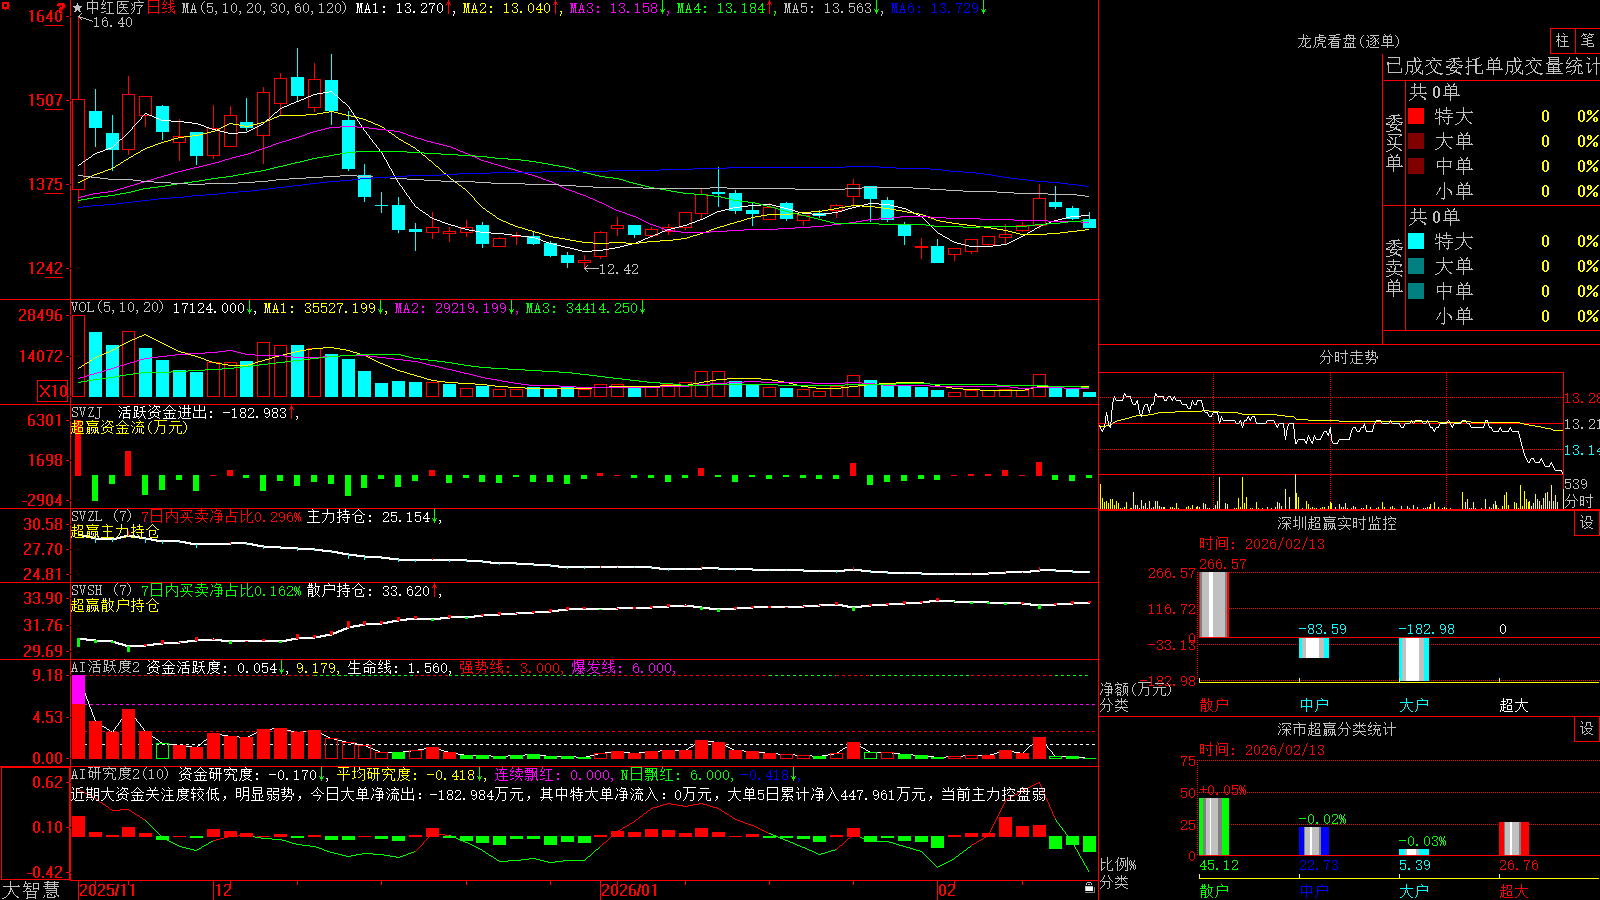
Task: Click the VOL(5,10,20) indicator label
Action: 118,308
